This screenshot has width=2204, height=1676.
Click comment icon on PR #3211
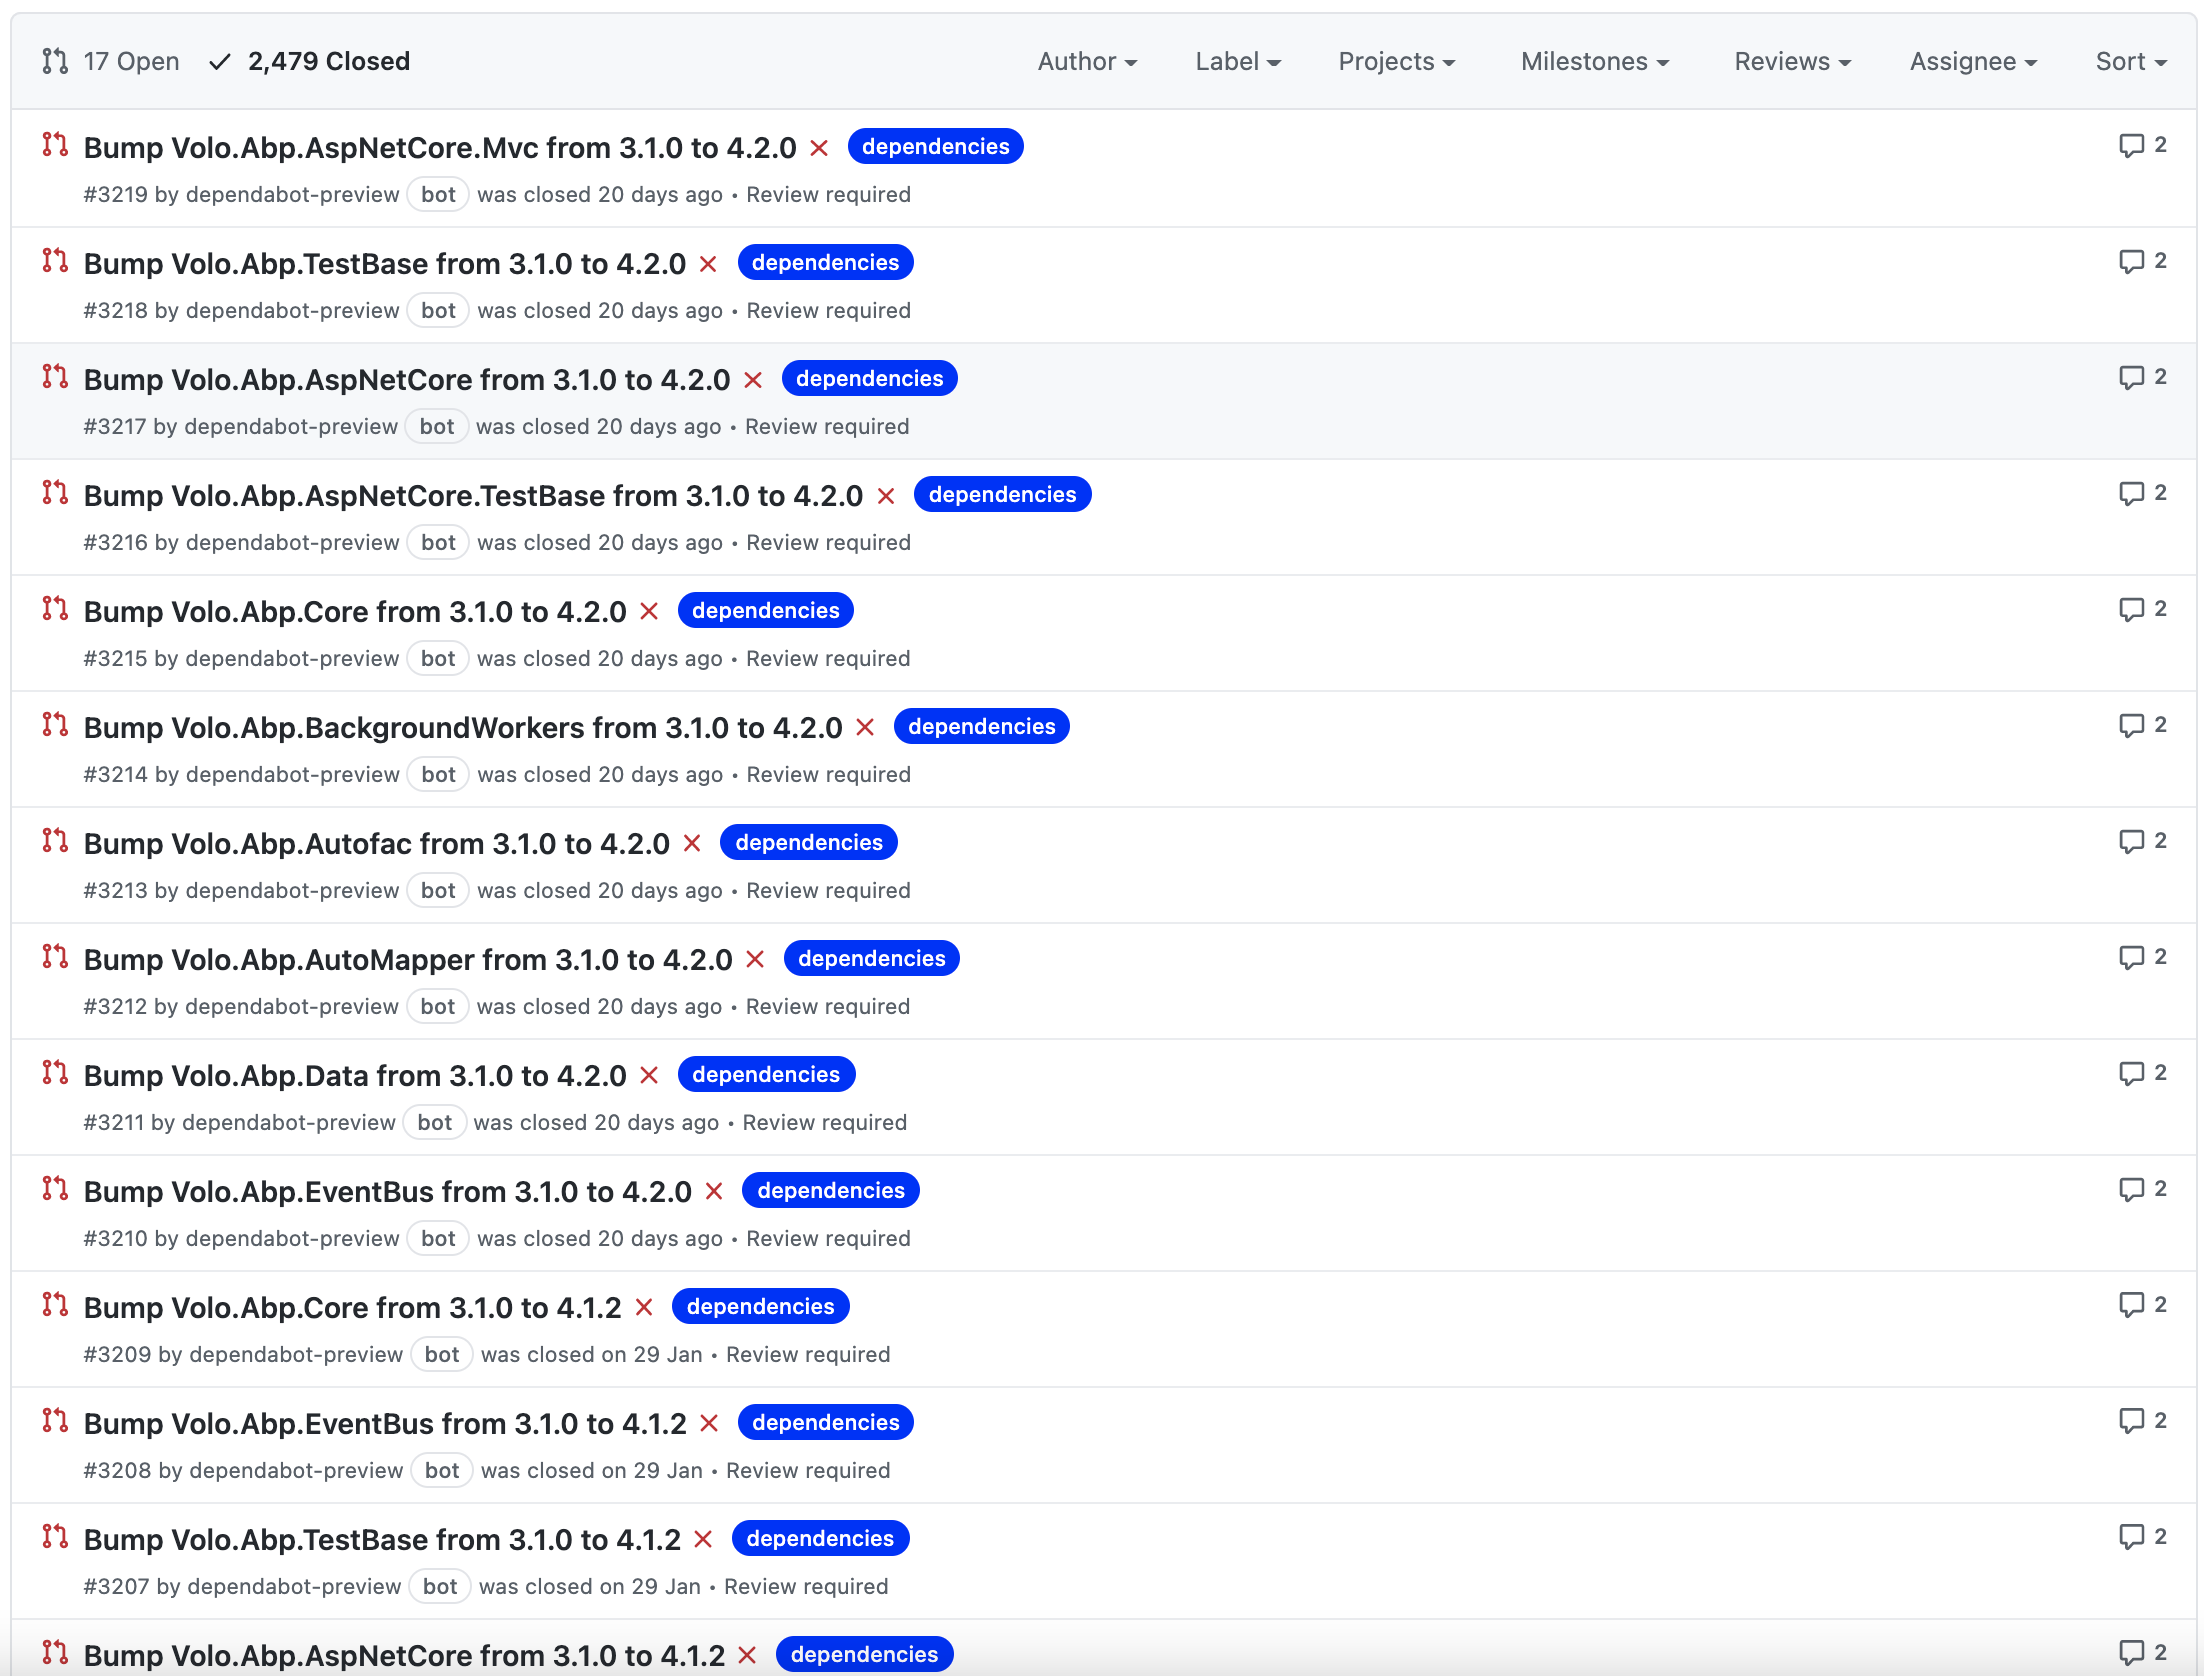(x=2131, y=1073)
